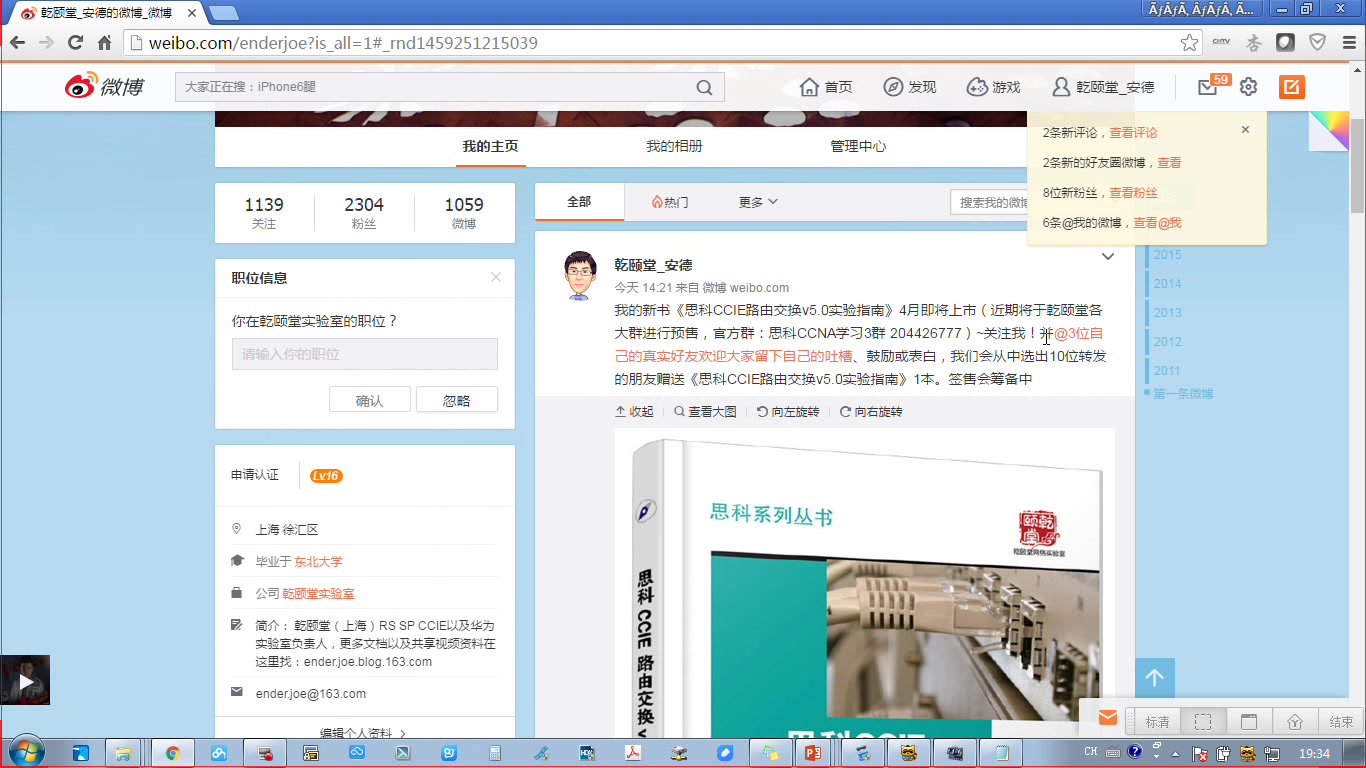The width and height of the screenshot is (1366, 768).
Task: Switch to 我的主页 tab
Action: 490,146
